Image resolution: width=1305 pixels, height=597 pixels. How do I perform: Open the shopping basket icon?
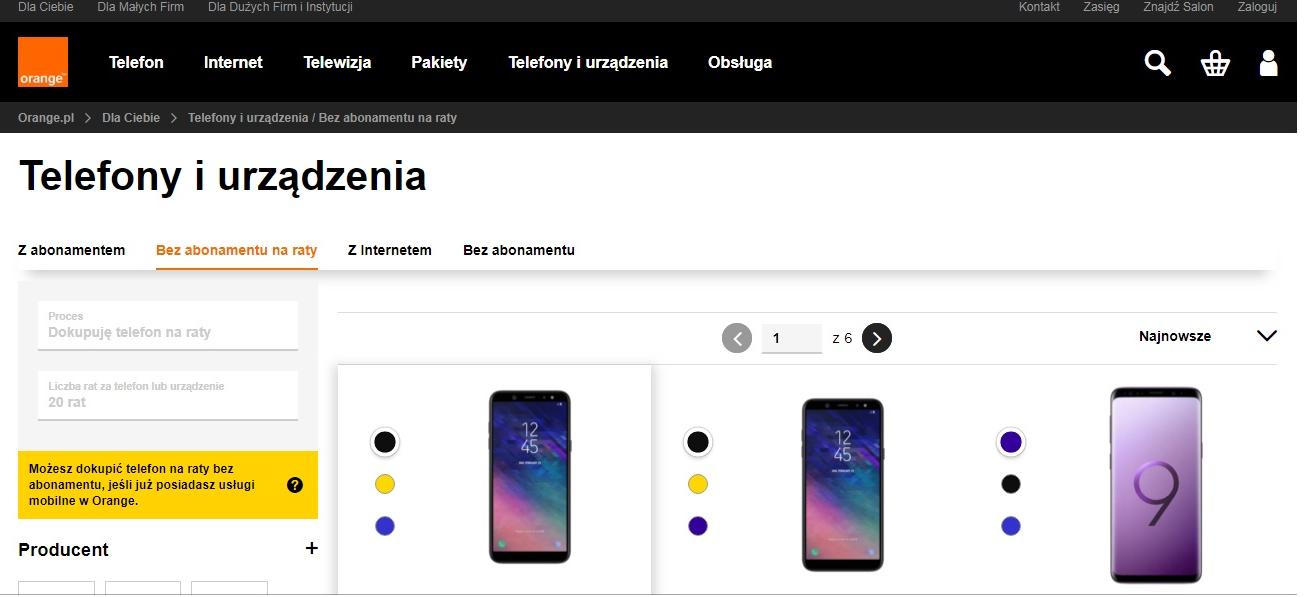click(x=1214, y=62)
